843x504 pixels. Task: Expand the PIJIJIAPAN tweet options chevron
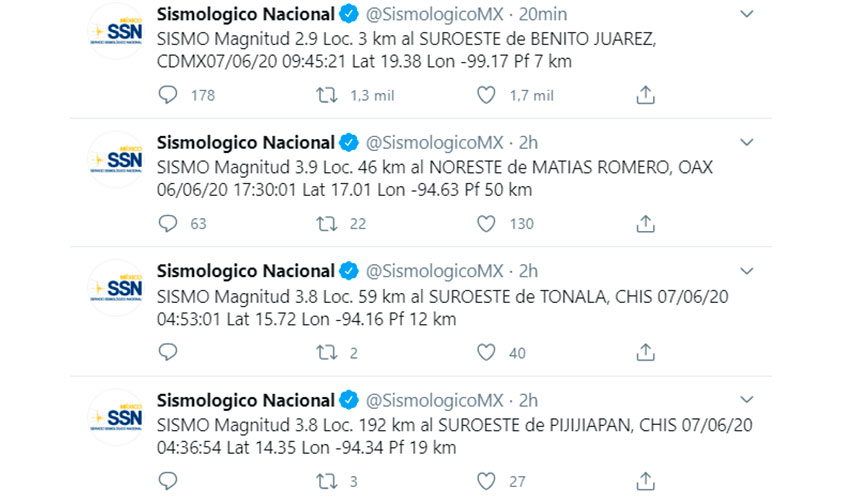[746, 400]
